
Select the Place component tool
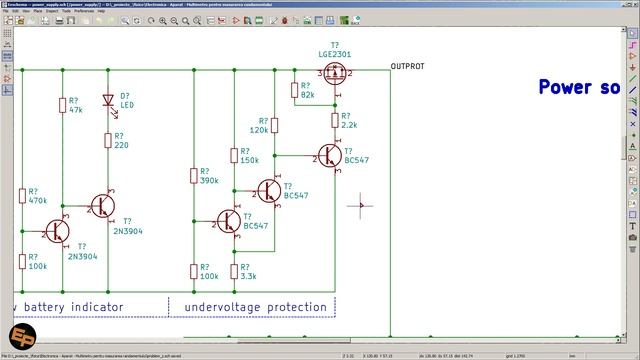pos(633,56)
